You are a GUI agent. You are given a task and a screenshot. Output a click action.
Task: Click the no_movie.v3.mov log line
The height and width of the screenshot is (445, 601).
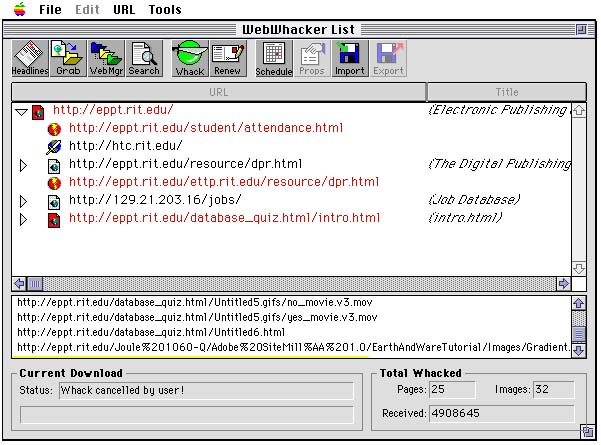(x=195, y=302)
